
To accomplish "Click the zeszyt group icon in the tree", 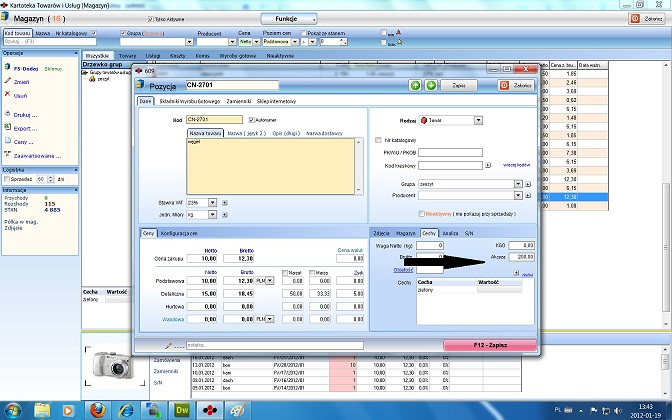I will pos(92,79).
